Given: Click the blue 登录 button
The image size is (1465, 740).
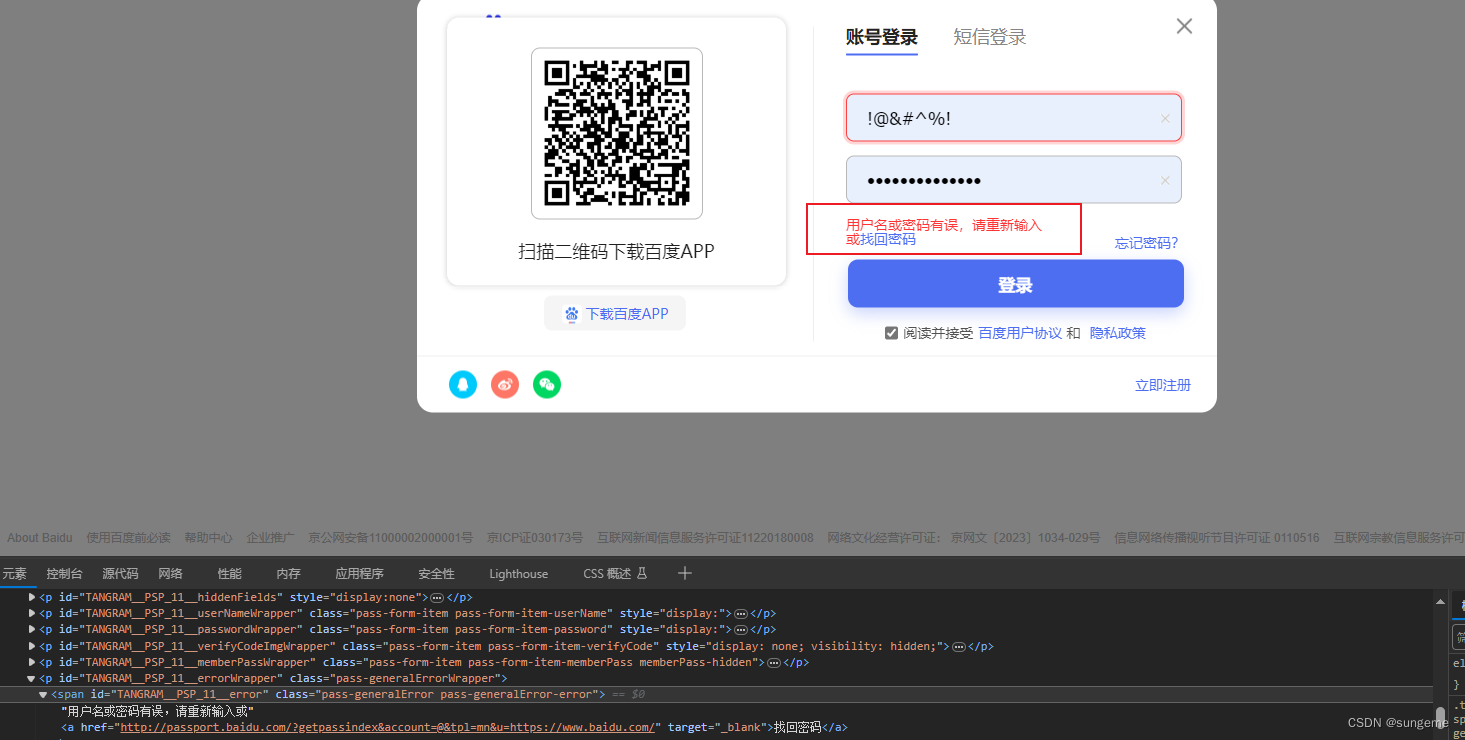Looking at the screenshot, I should (x=1016, y=284).
